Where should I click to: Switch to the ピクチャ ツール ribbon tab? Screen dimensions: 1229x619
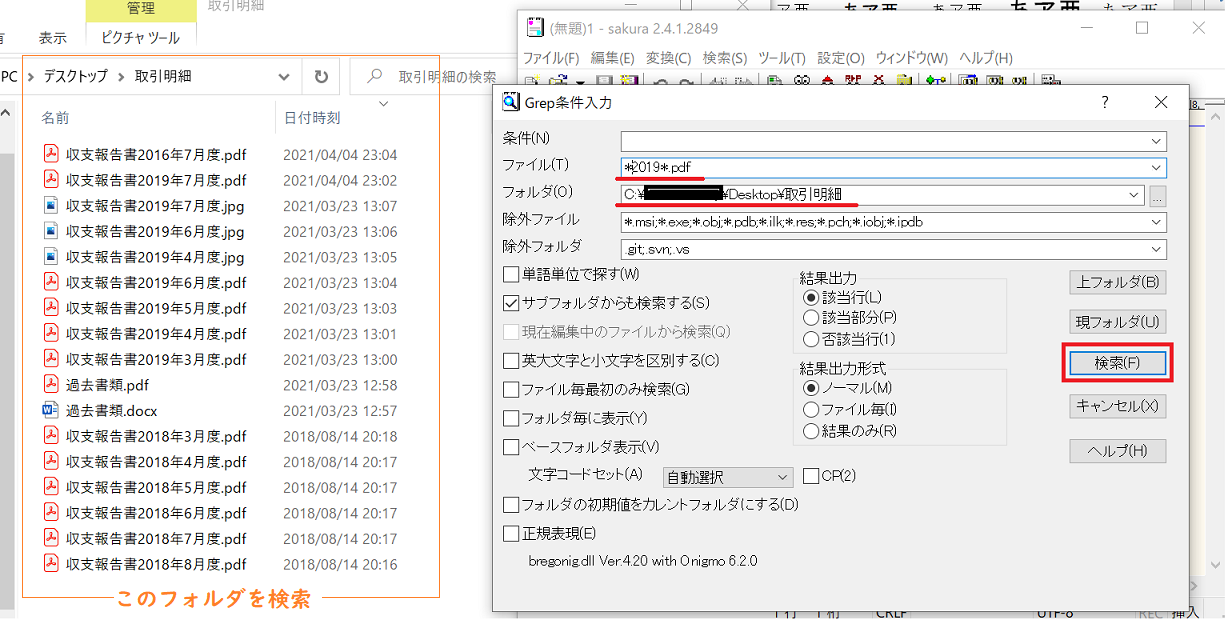point(141,38)
